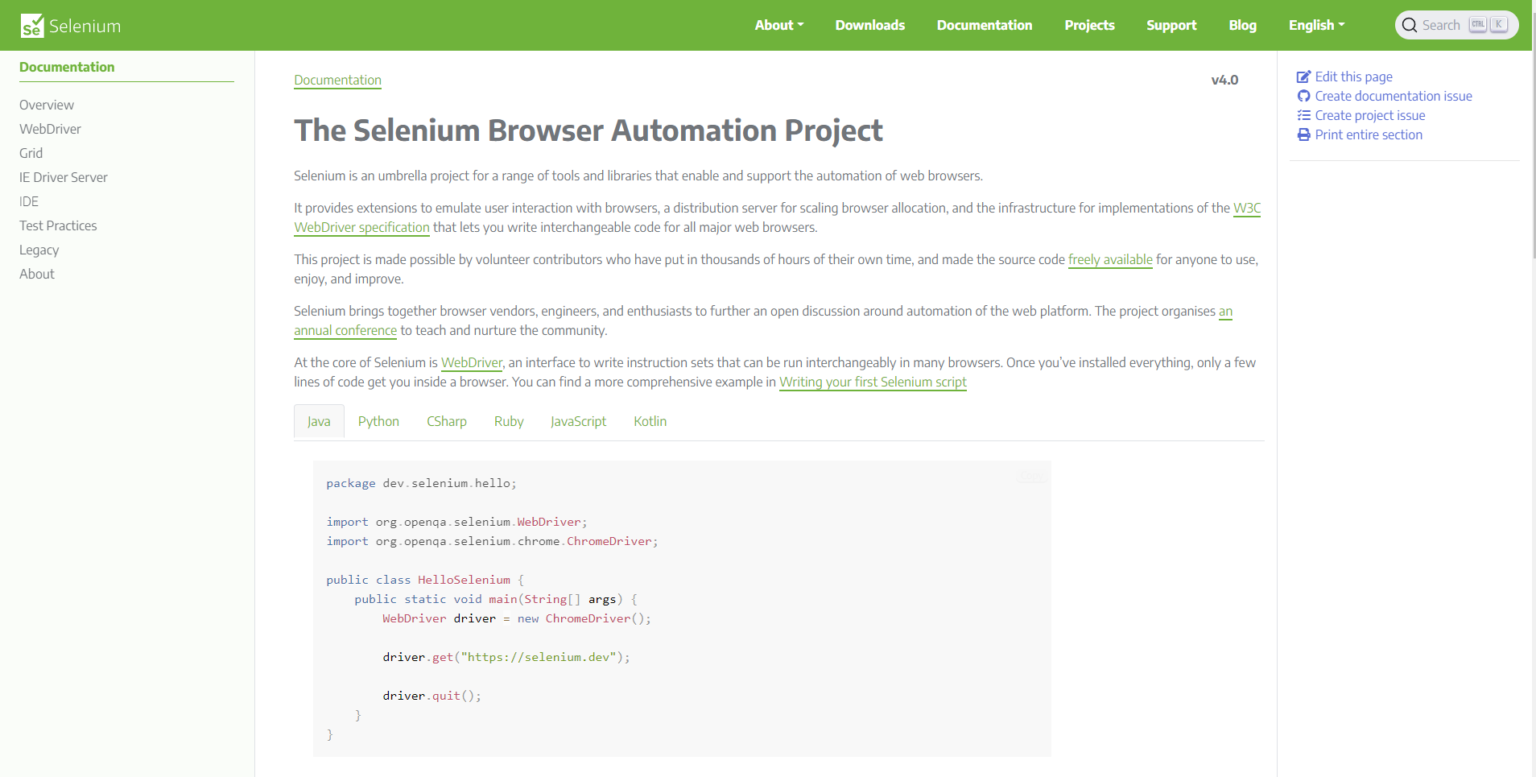1536x777 pixels.
Task: Go to Blog in the navigation bar
Action: pos(1242,25)
